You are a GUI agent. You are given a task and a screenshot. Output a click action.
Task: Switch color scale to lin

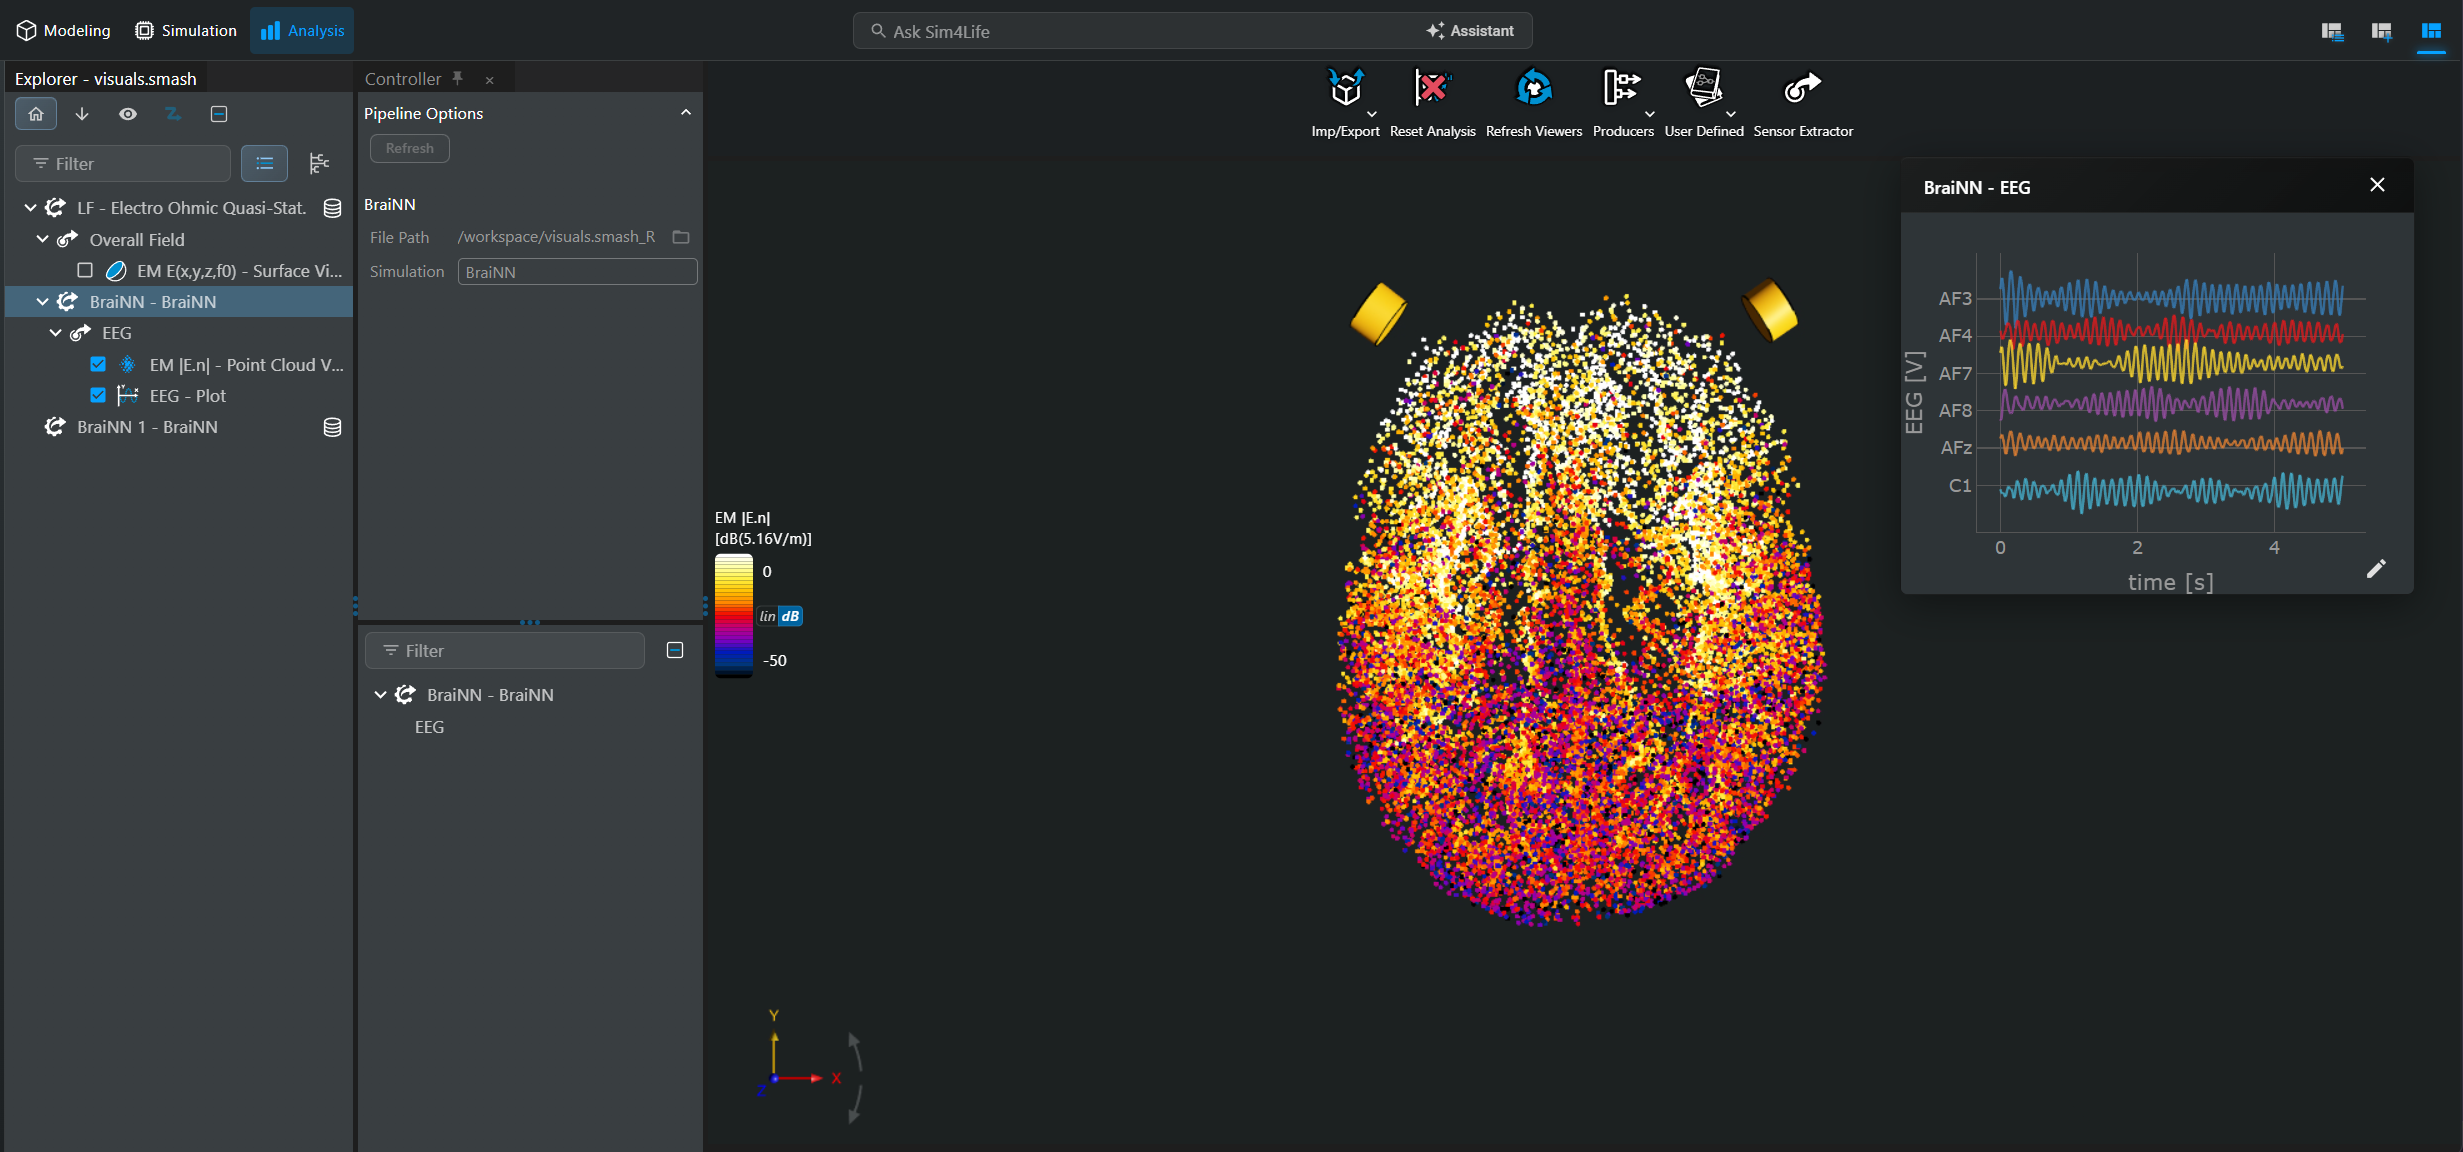pos(767,616)
